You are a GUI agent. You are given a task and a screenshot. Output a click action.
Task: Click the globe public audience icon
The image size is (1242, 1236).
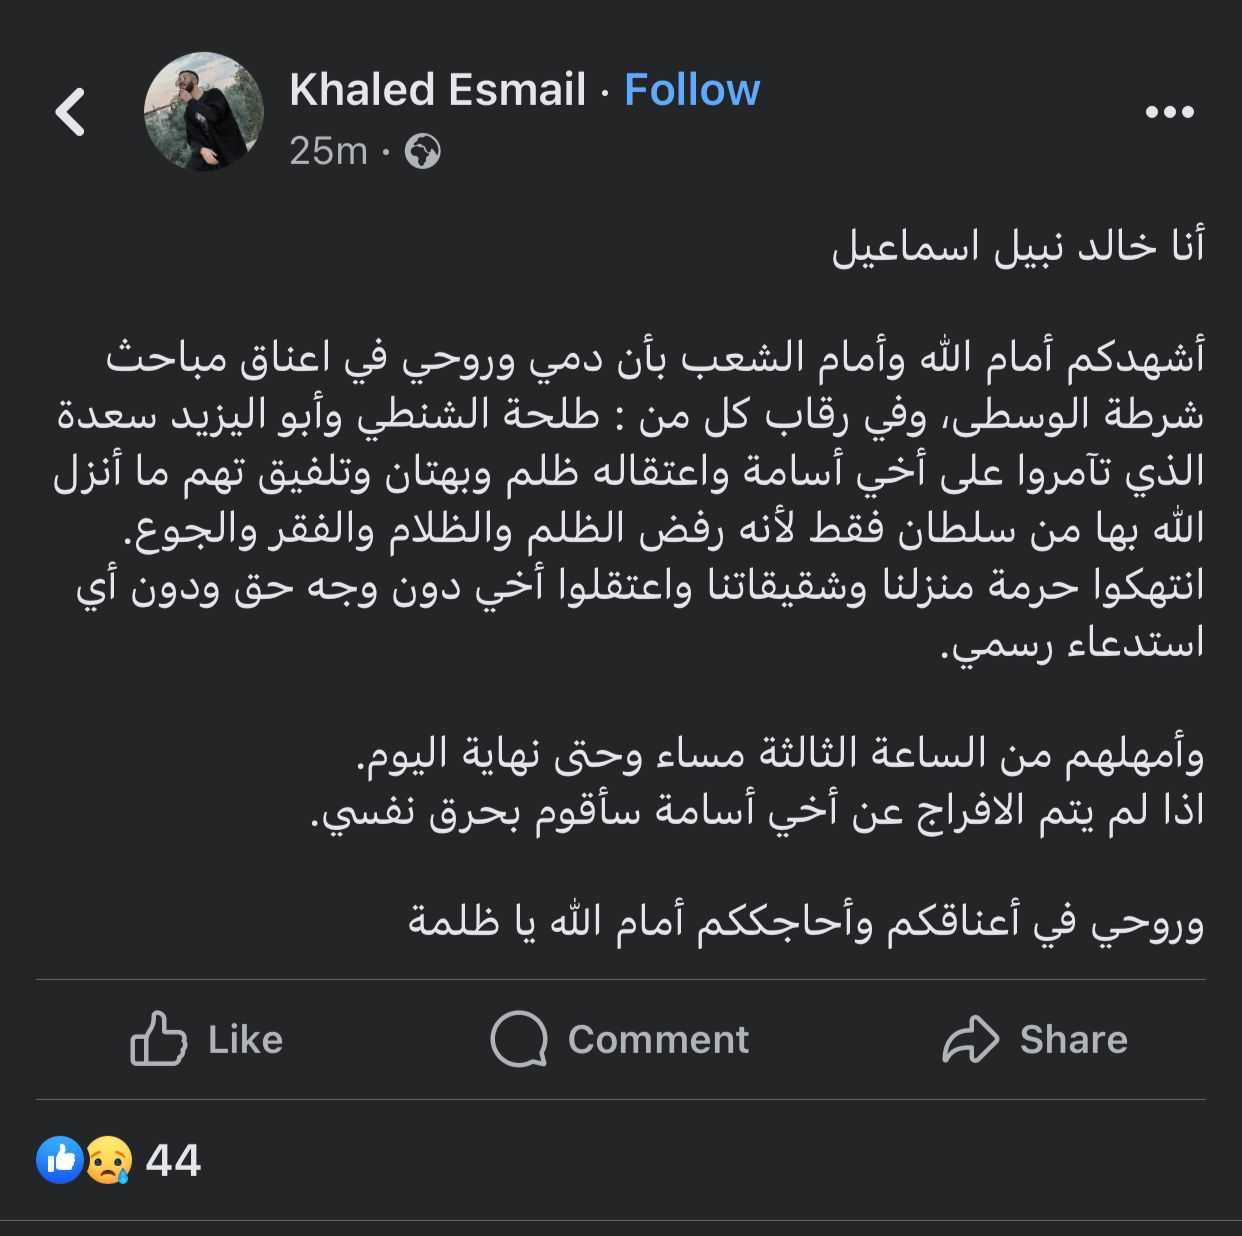click(422, 151)
